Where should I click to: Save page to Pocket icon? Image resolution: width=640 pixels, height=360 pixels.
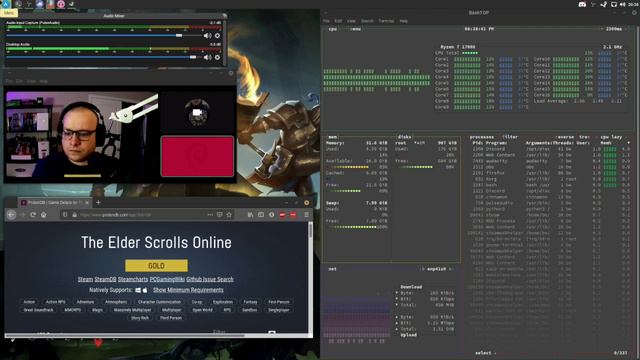tap(220, 215)
